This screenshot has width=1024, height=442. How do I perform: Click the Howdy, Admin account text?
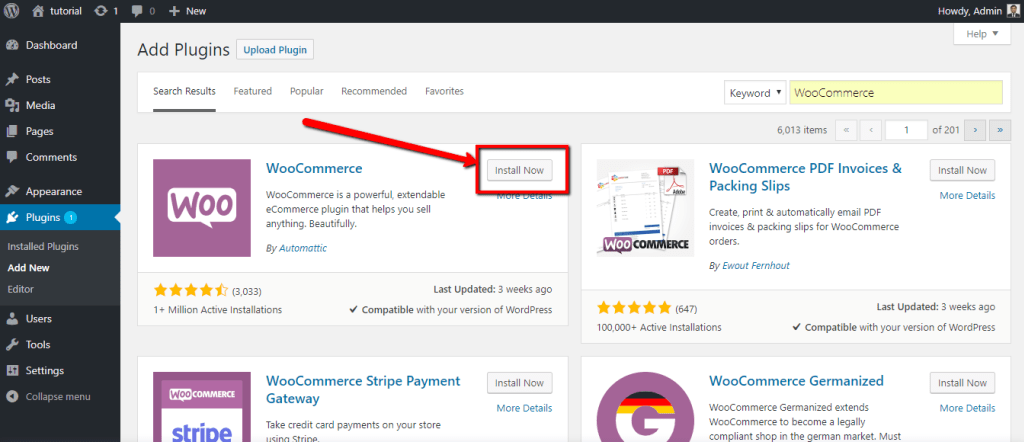click(968, 10)
